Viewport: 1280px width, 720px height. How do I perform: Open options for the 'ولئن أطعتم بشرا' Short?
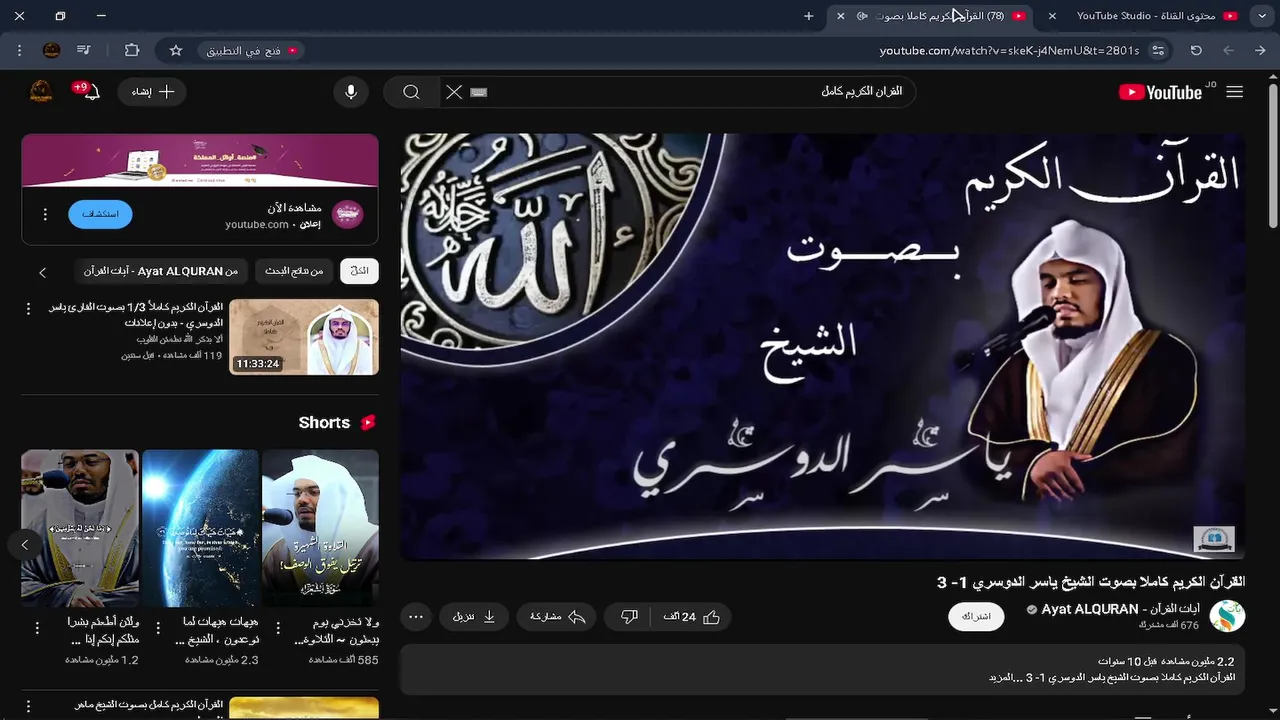coord(37,629)
